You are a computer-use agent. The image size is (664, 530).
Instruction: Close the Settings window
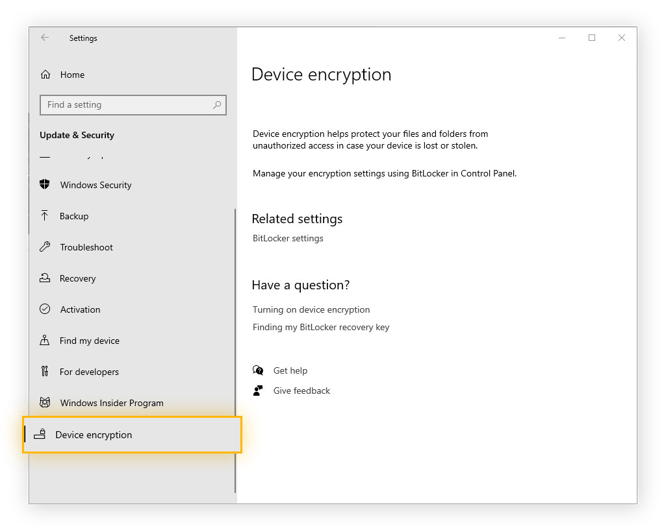pyautogui.click(x=621, y=38)
